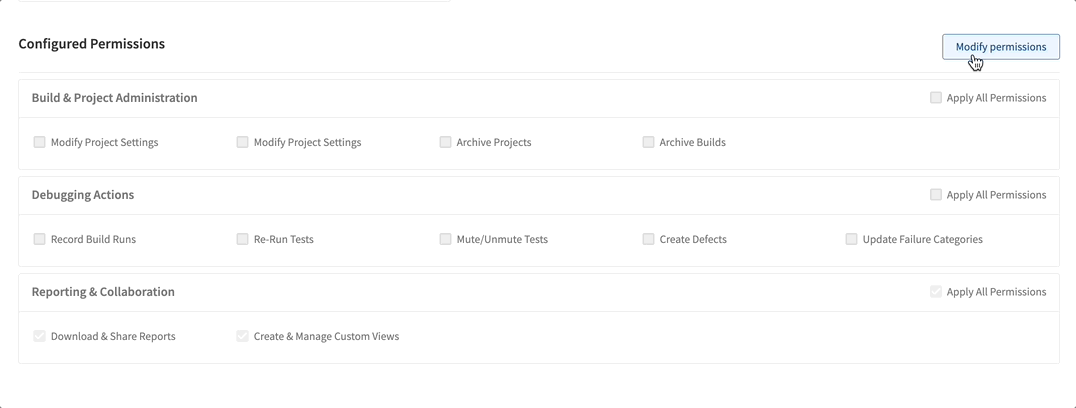Viewport: 1076px width, 408px height.
Task: Enable Apply All Permissions for Debugging Actions
Action: point(936,195)
